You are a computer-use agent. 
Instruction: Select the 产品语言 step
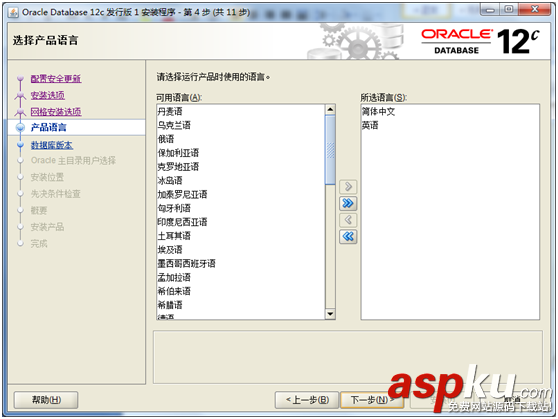[x=48, y=127]
